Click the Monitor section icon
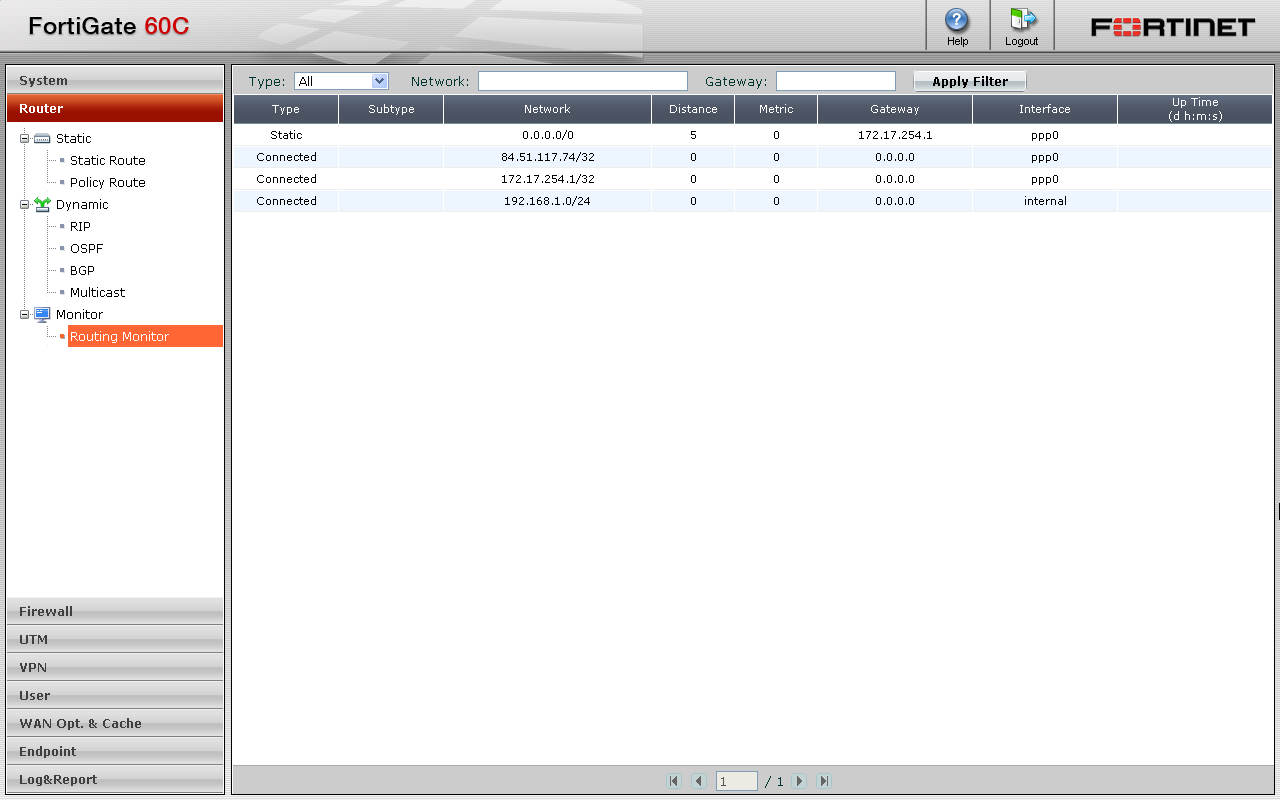 click(42, 314)
